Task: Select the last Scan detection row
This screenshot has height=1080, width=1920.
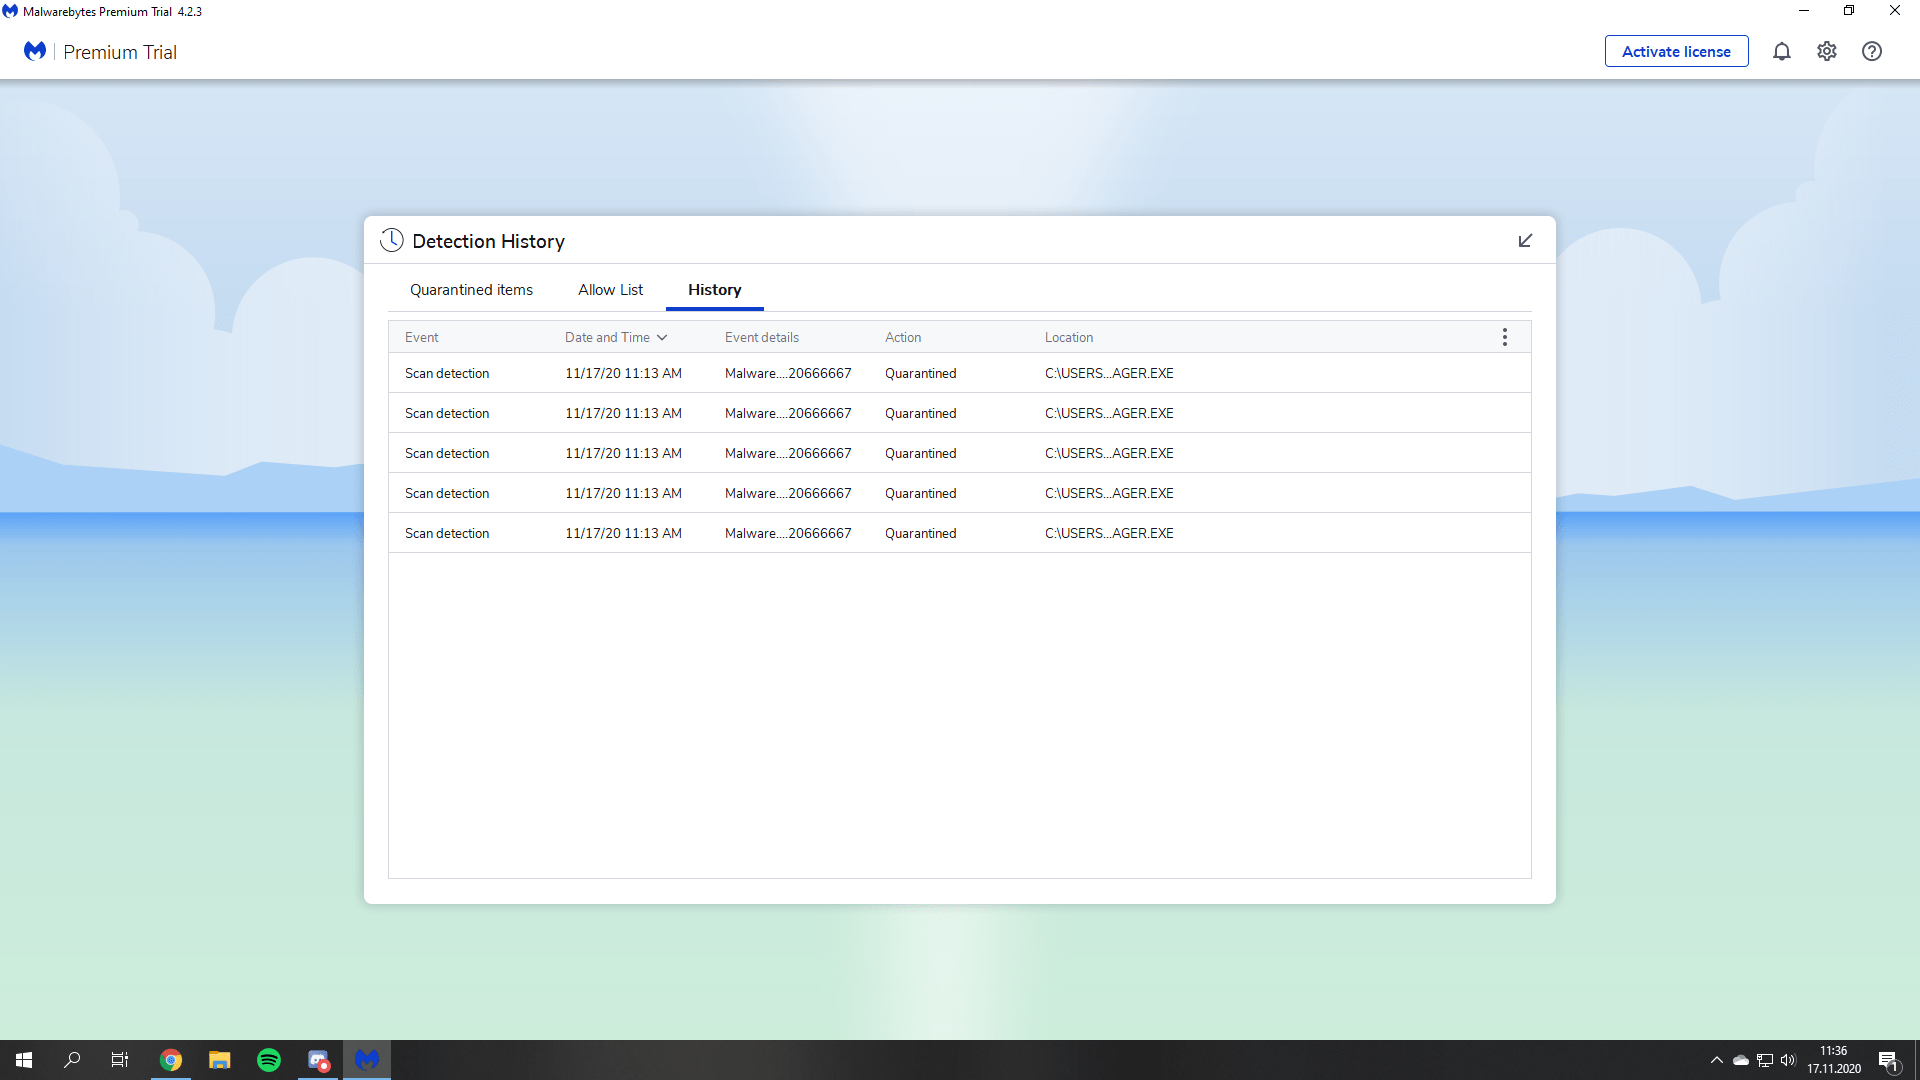Action: (x=447, y=533)
